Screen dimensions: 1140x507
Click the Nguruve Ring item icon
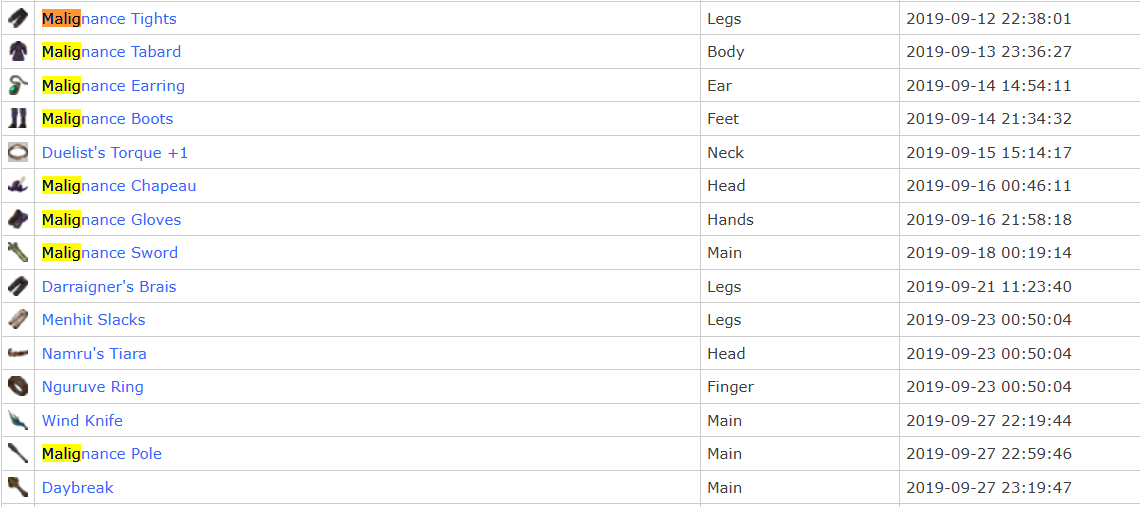point(18,386)
